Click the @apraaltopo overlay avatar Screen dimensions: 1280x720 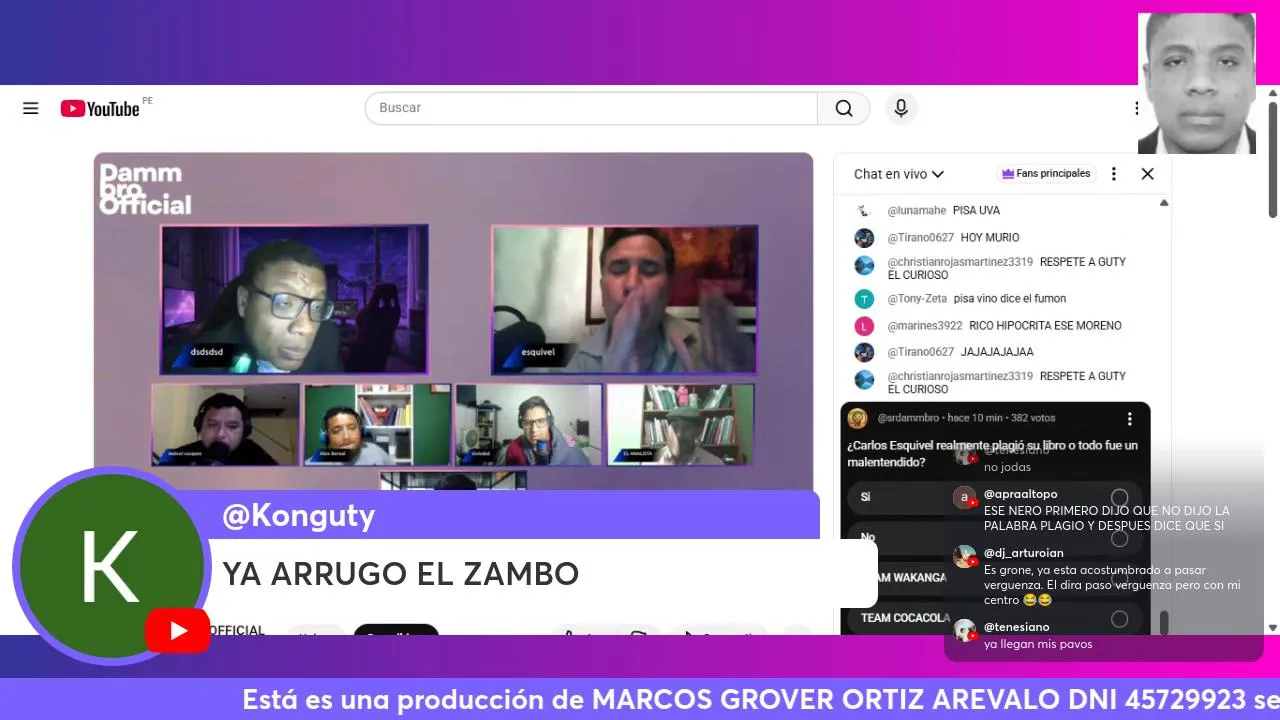tap(965, 497)
